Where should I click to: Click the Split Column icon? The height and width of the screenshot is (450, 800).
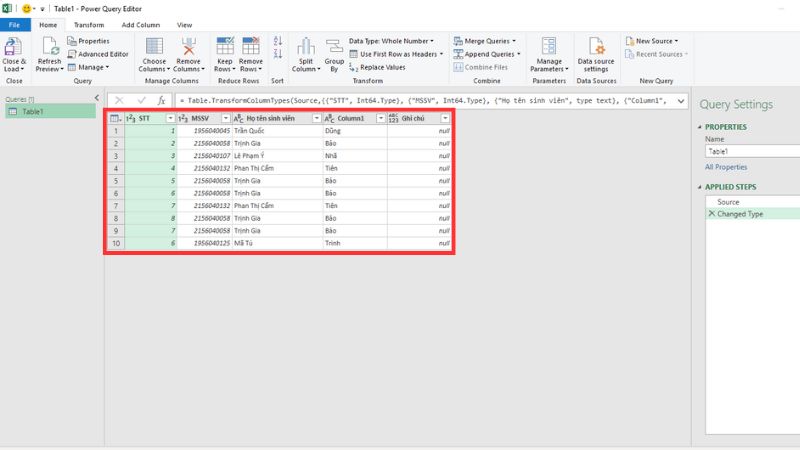pyautogui.click(x=305, y=49)
